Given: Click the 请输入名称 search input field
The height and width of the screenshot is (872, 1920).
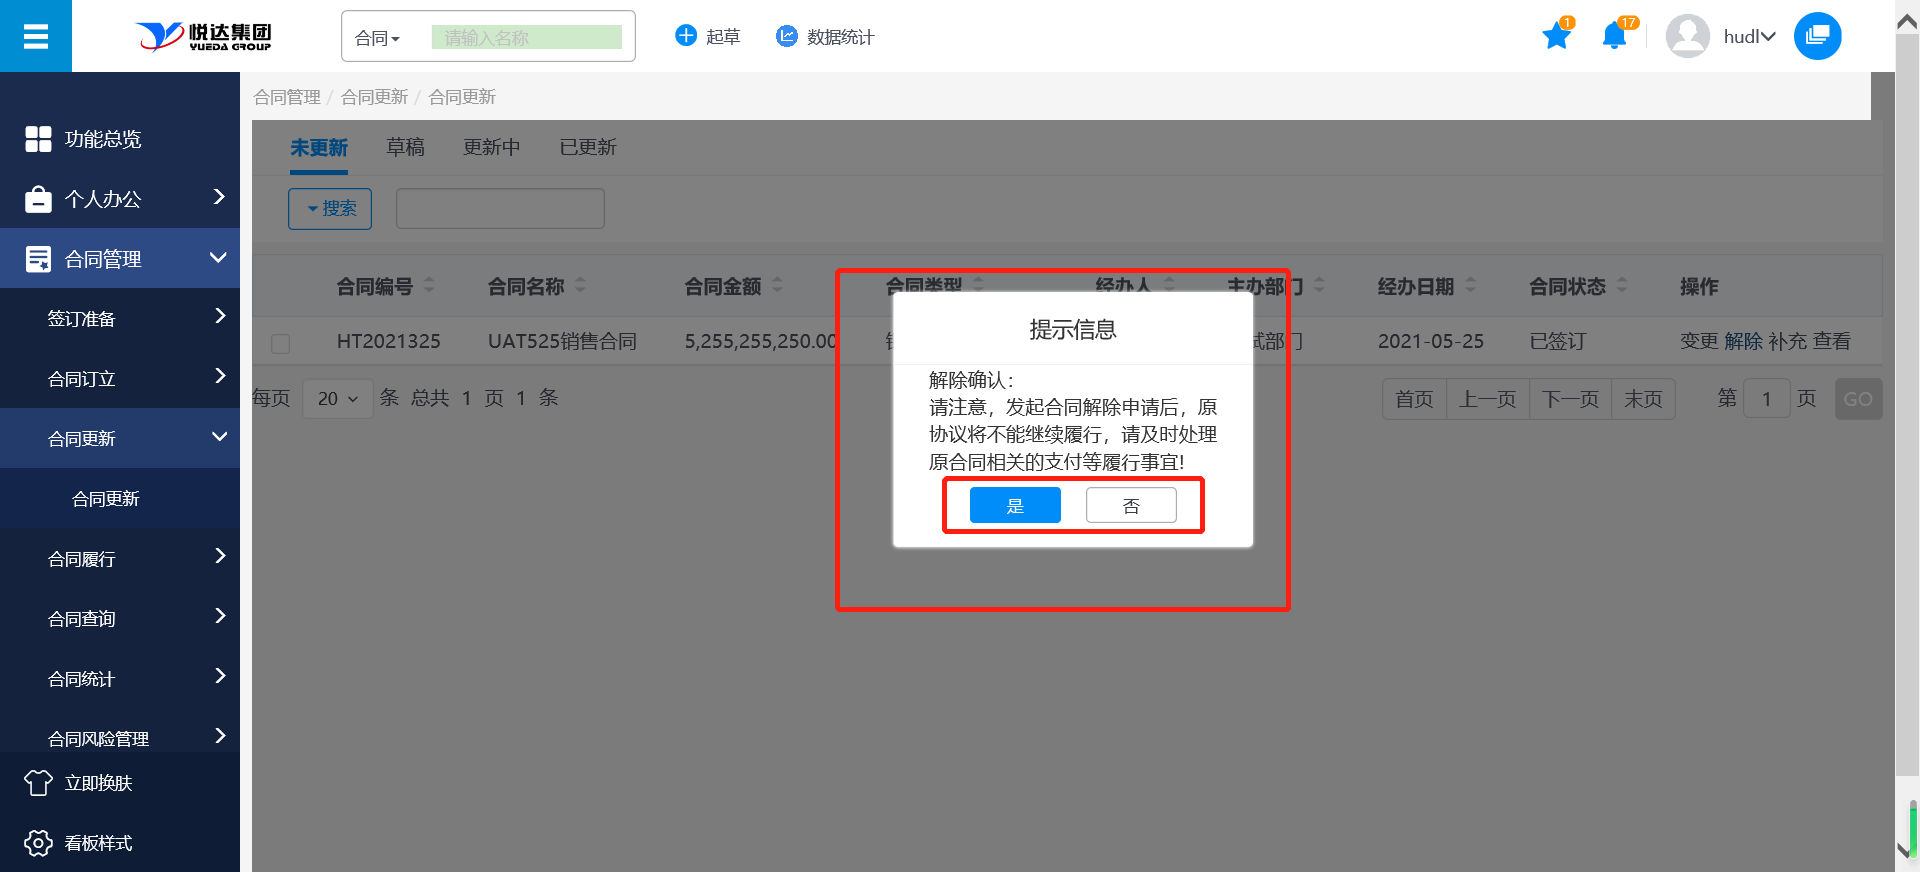Looking at the screenshot, I should 526,38.
